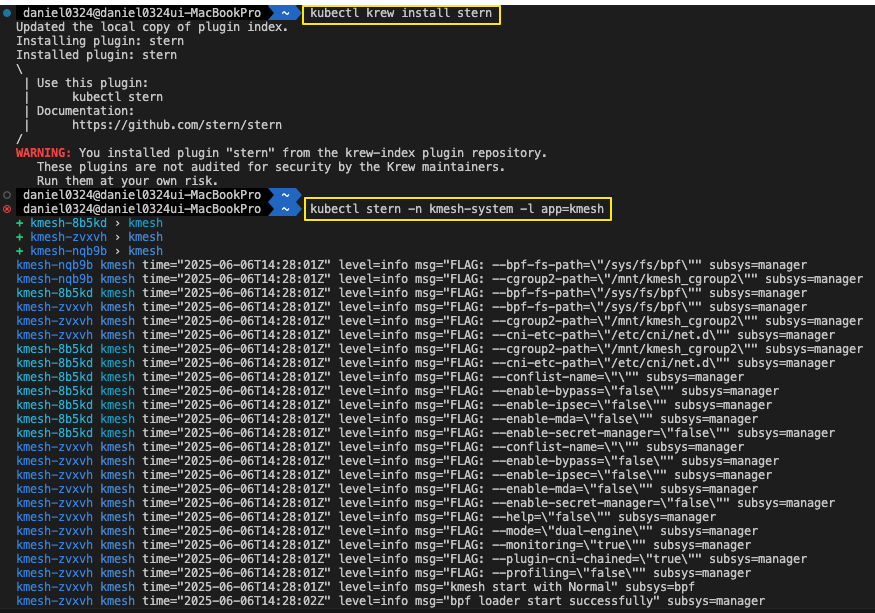Click the kmesh-8b5kd --cni-etc-path log line
Image resolution: width=875 pixels, height=613 pixels.
425,362
